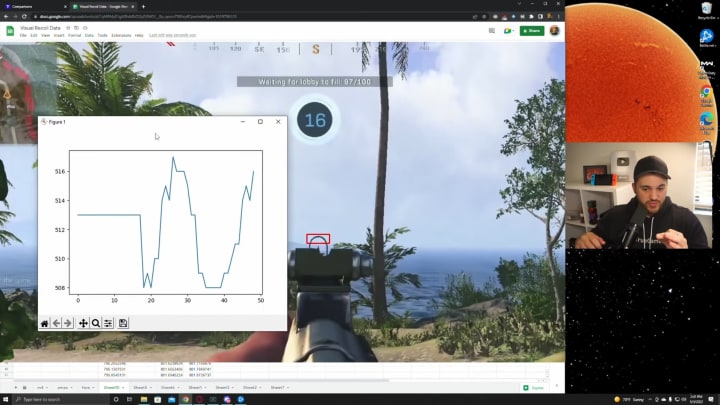Click the Save figure icon in Figure 1
Viewport: 720px width, 405px height.
pyautogui.click(x=123, y=323)
